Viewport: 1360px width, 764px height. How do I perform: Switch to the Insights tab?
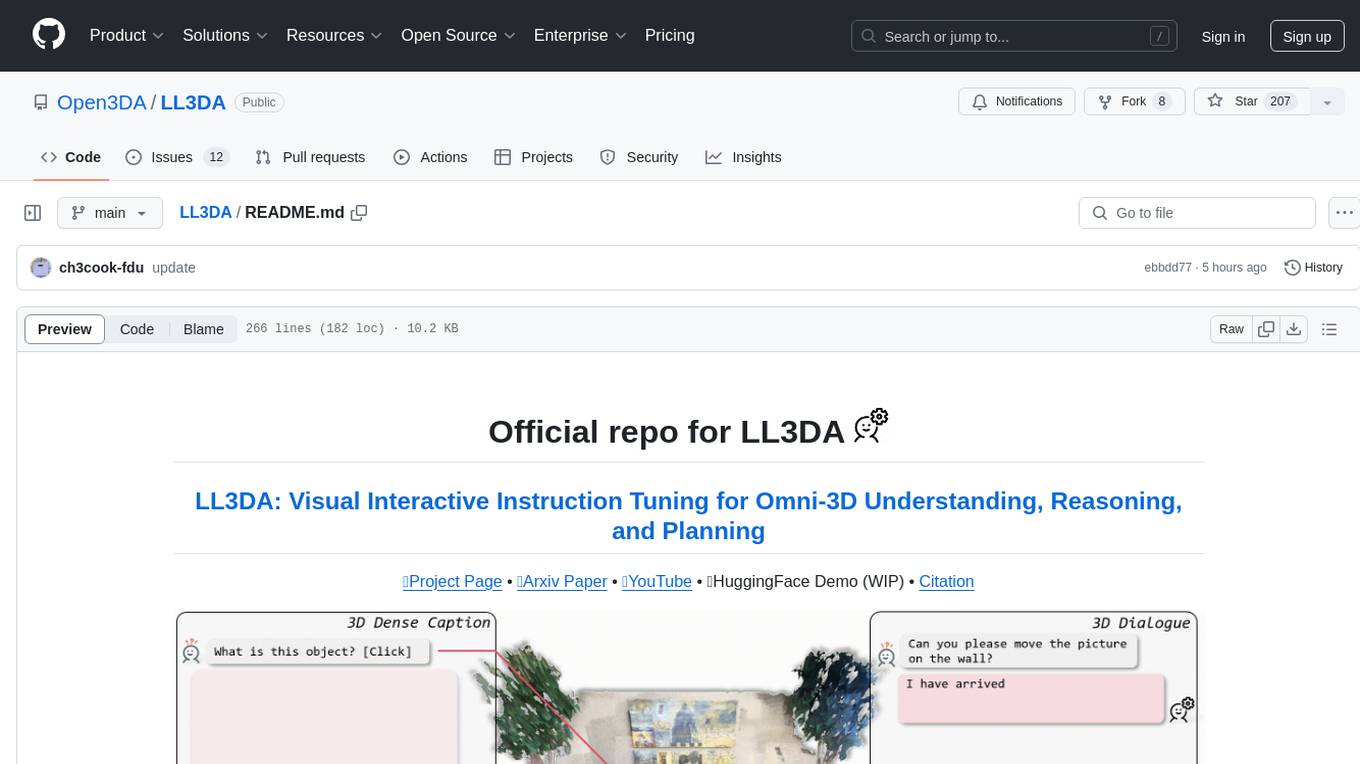click(x=743, y=157)
